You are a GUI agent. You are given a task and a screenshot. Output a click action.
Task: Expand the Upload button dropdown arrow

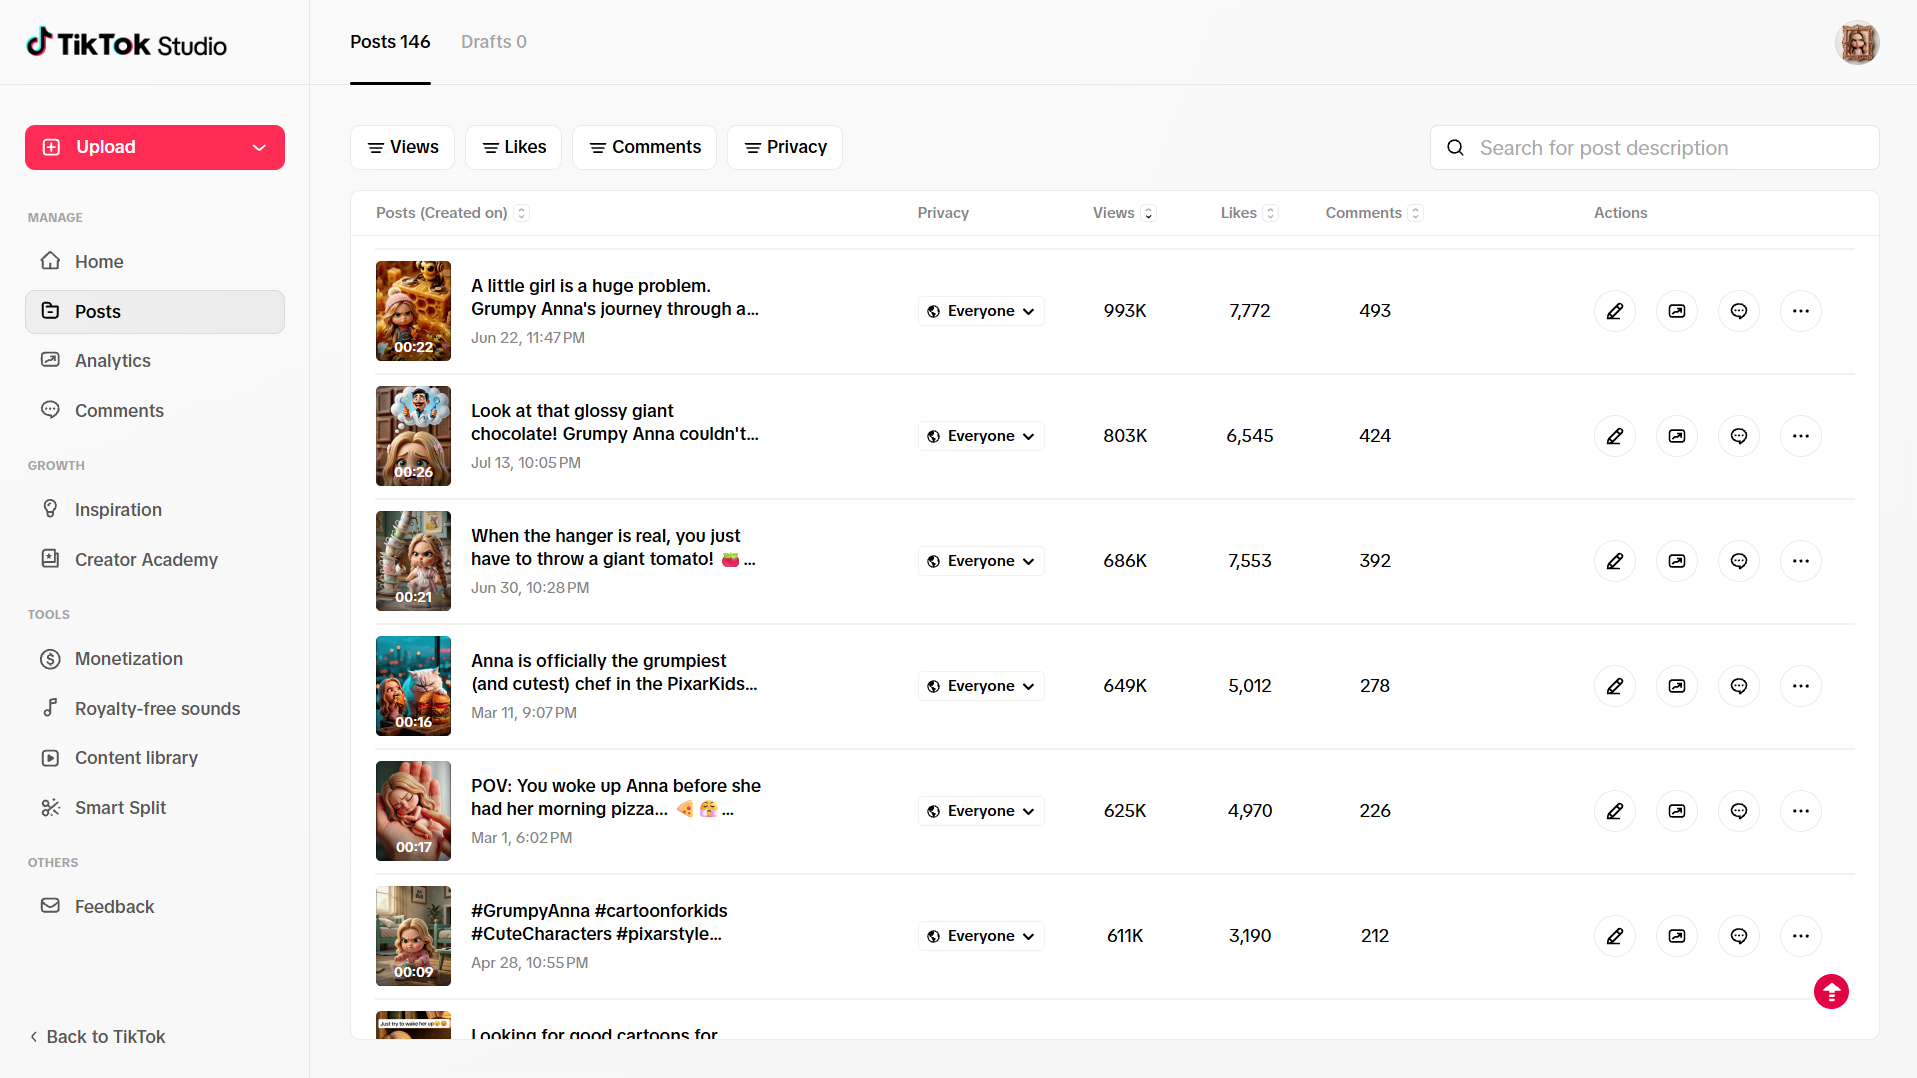tap(259, 147)
